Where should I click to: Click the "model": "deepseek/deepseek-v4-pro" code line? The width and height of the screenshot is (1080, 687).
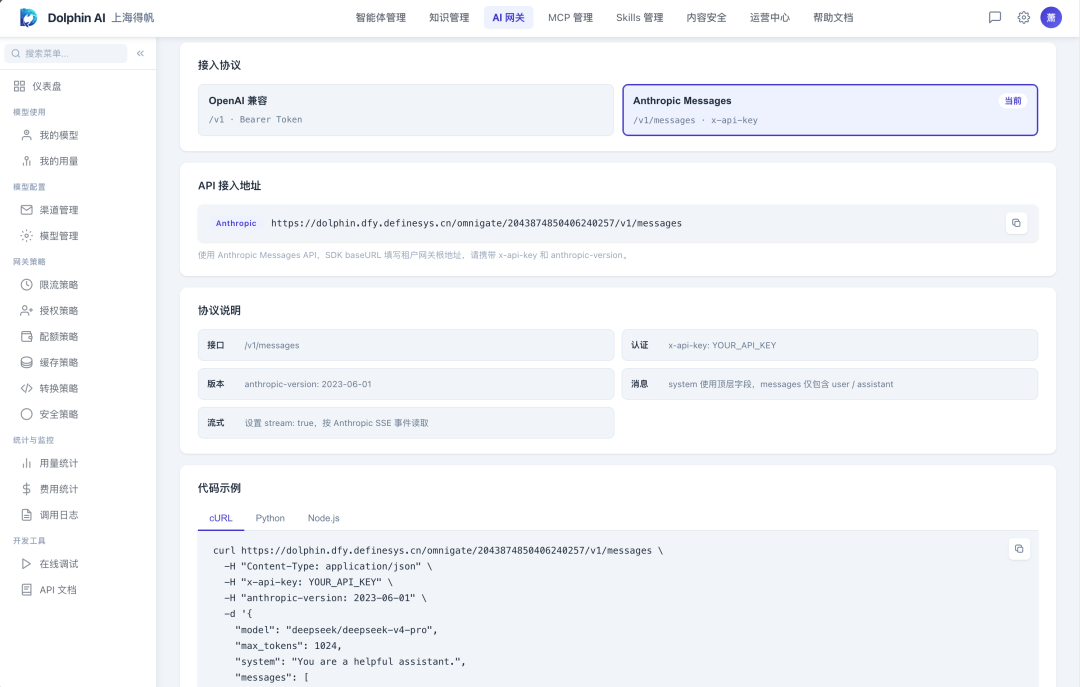(x=336, y=630)
